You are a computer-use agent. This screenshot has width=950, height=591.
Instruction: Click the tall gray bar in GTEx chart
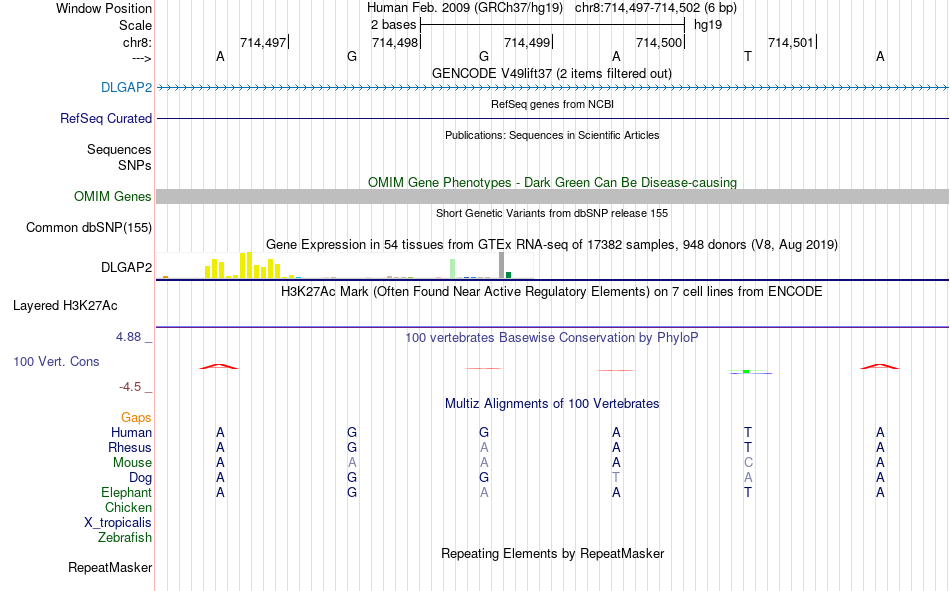tap(501, 265)
